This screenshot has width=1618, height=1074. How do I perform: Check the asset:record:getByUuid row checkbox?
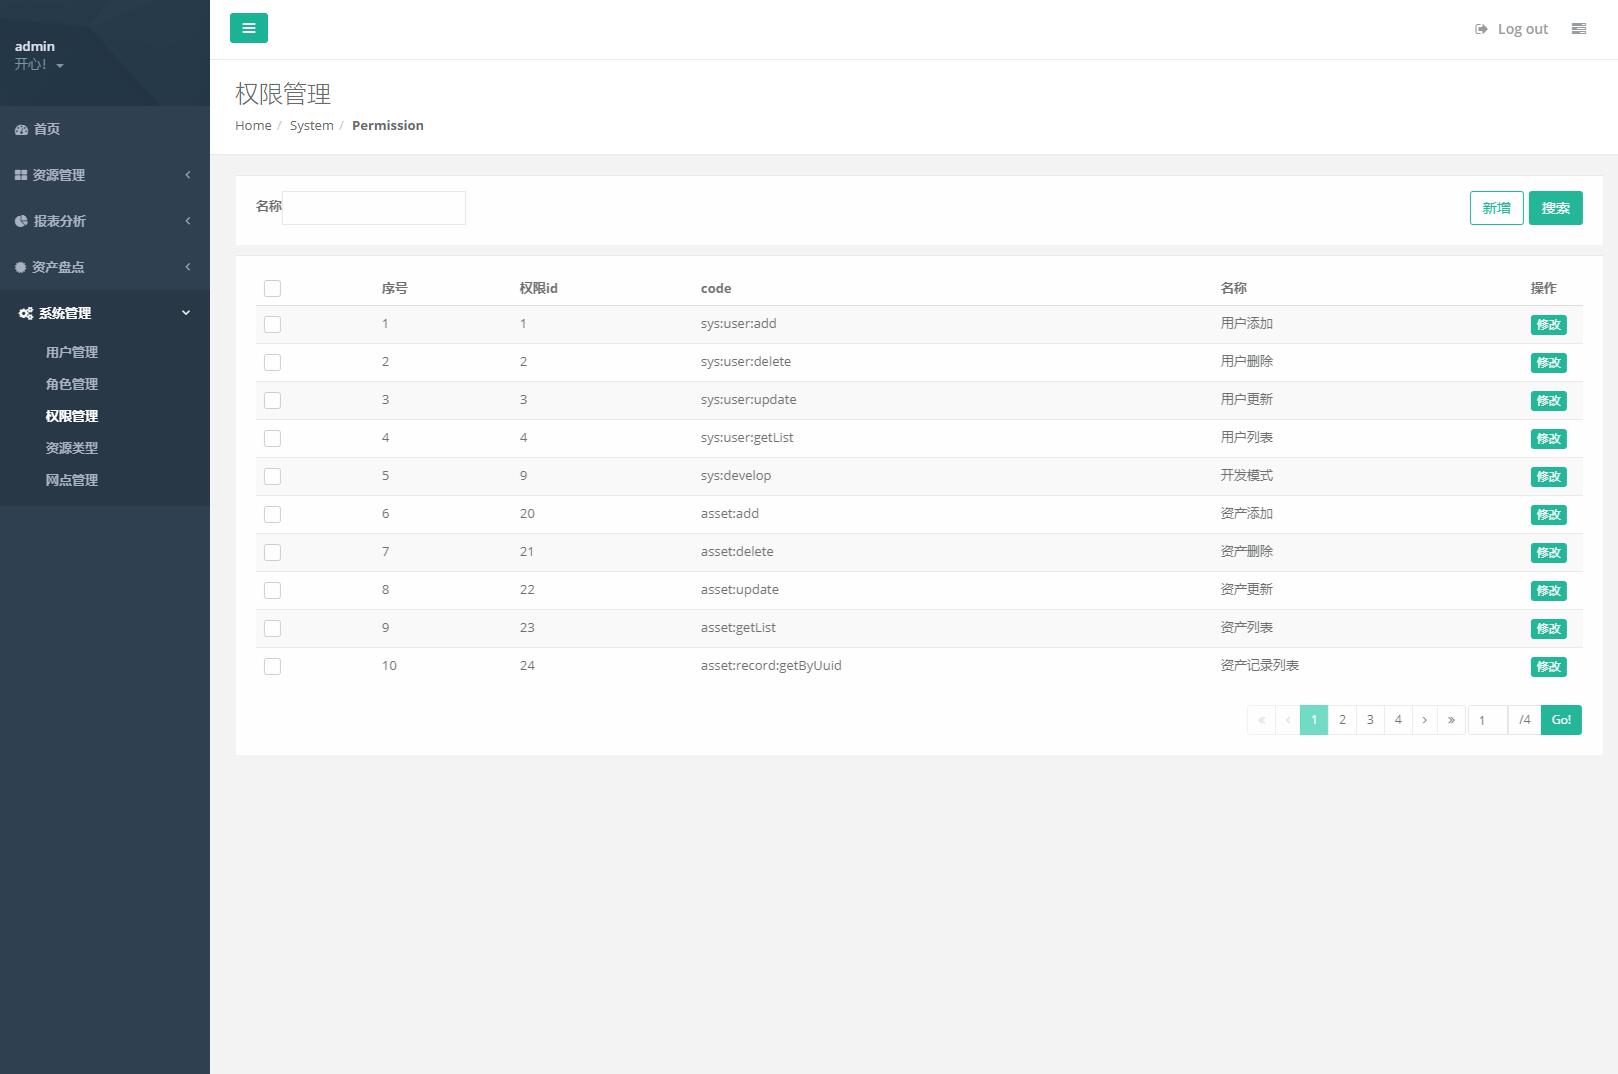click(272, 667)
